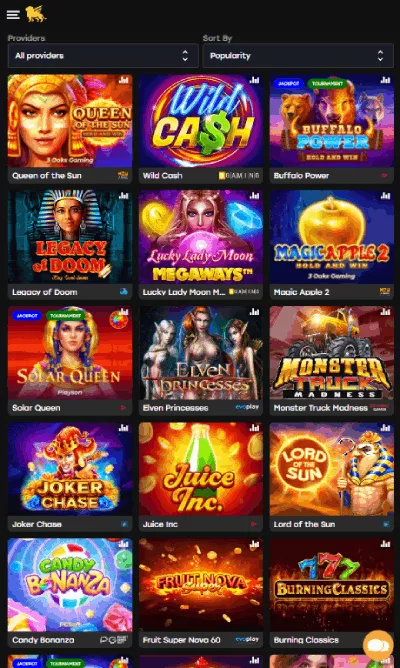Open the Magic Apple 2 game thumbnail
400x668 pixels.
tap(331, 237)
